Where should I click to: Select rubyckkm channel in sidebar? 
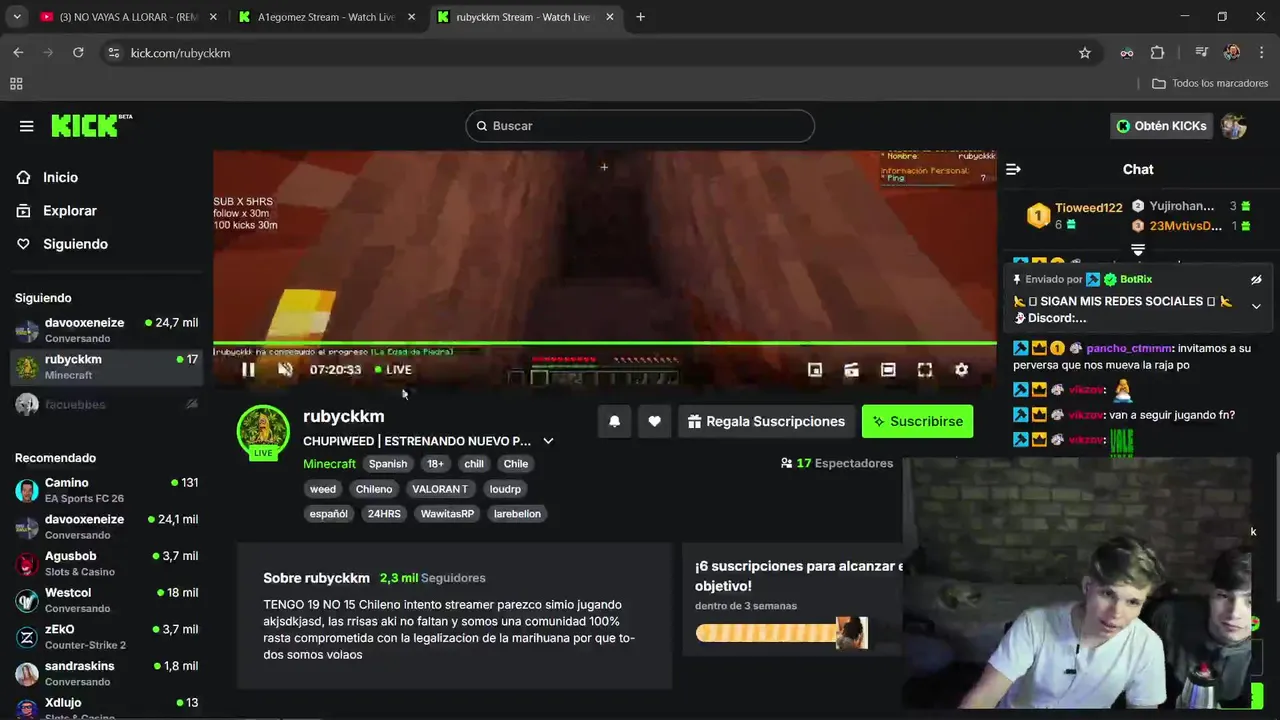pos(106,367)
